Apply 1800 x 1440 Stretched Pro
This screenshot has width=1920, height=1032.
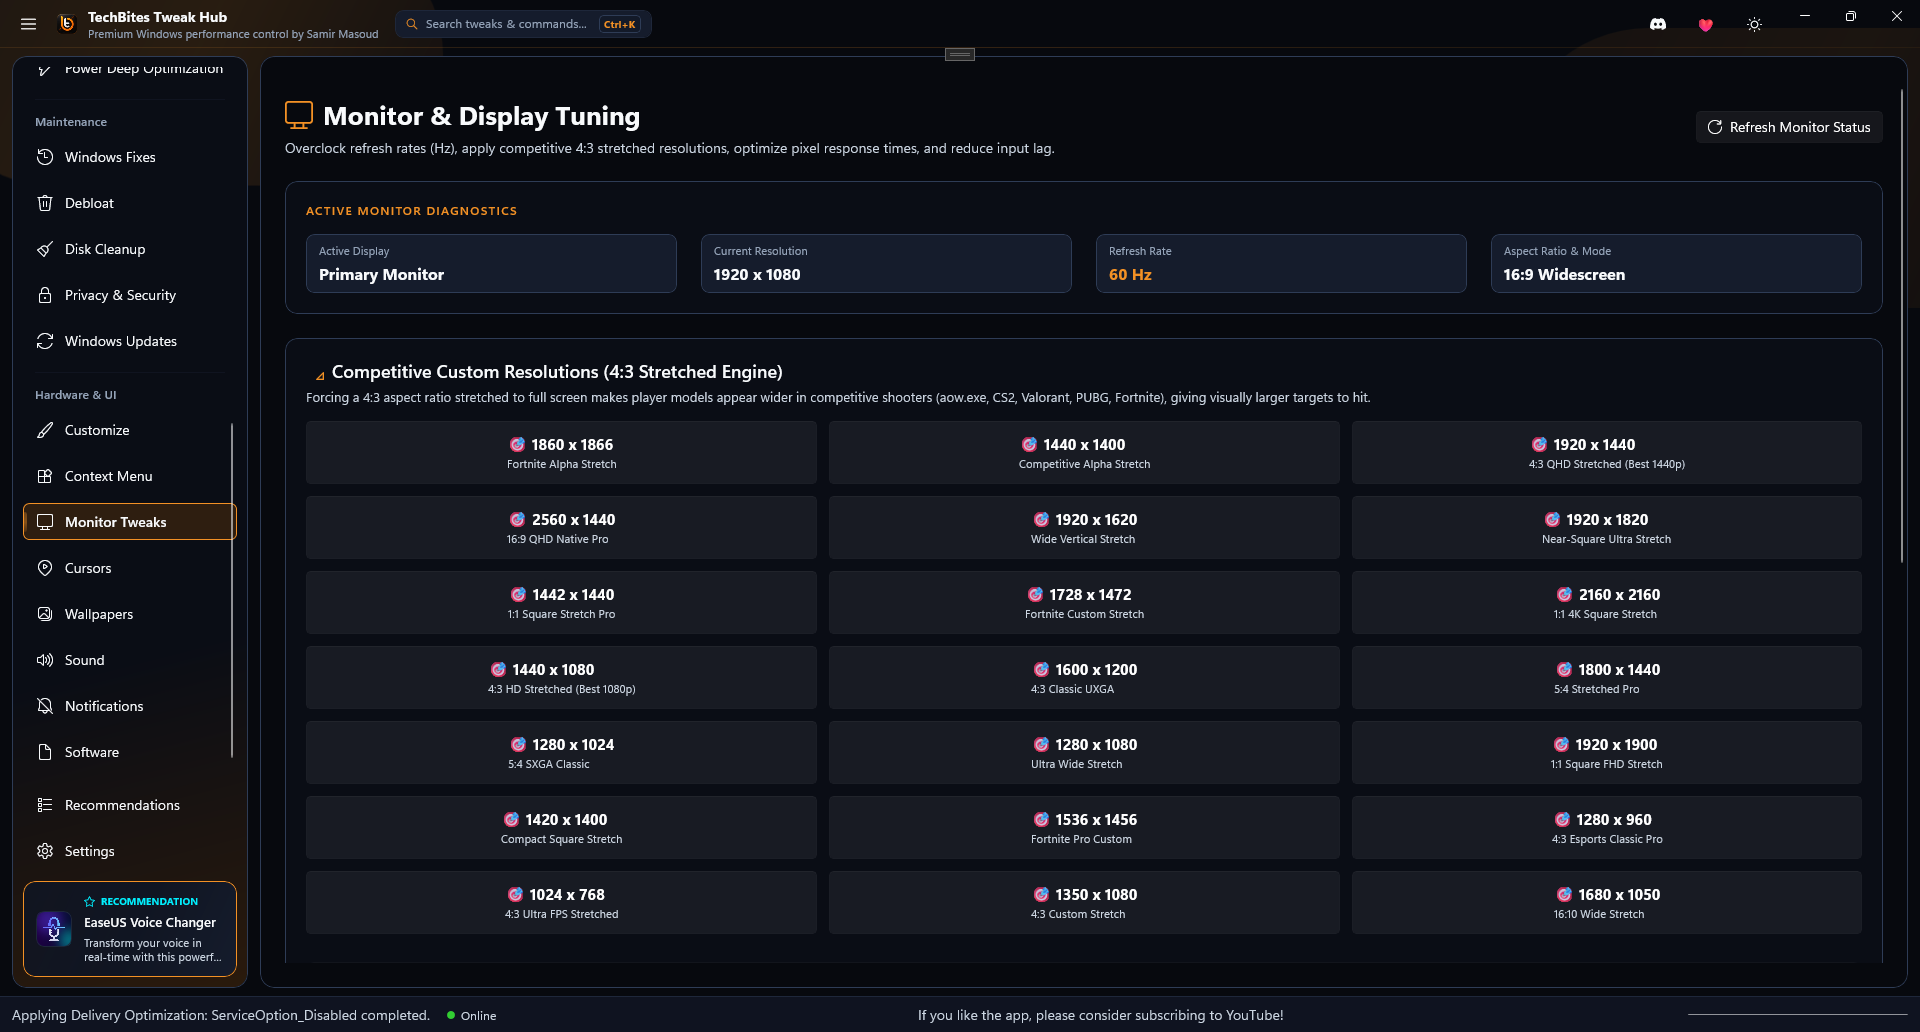tap(1607, 678)
